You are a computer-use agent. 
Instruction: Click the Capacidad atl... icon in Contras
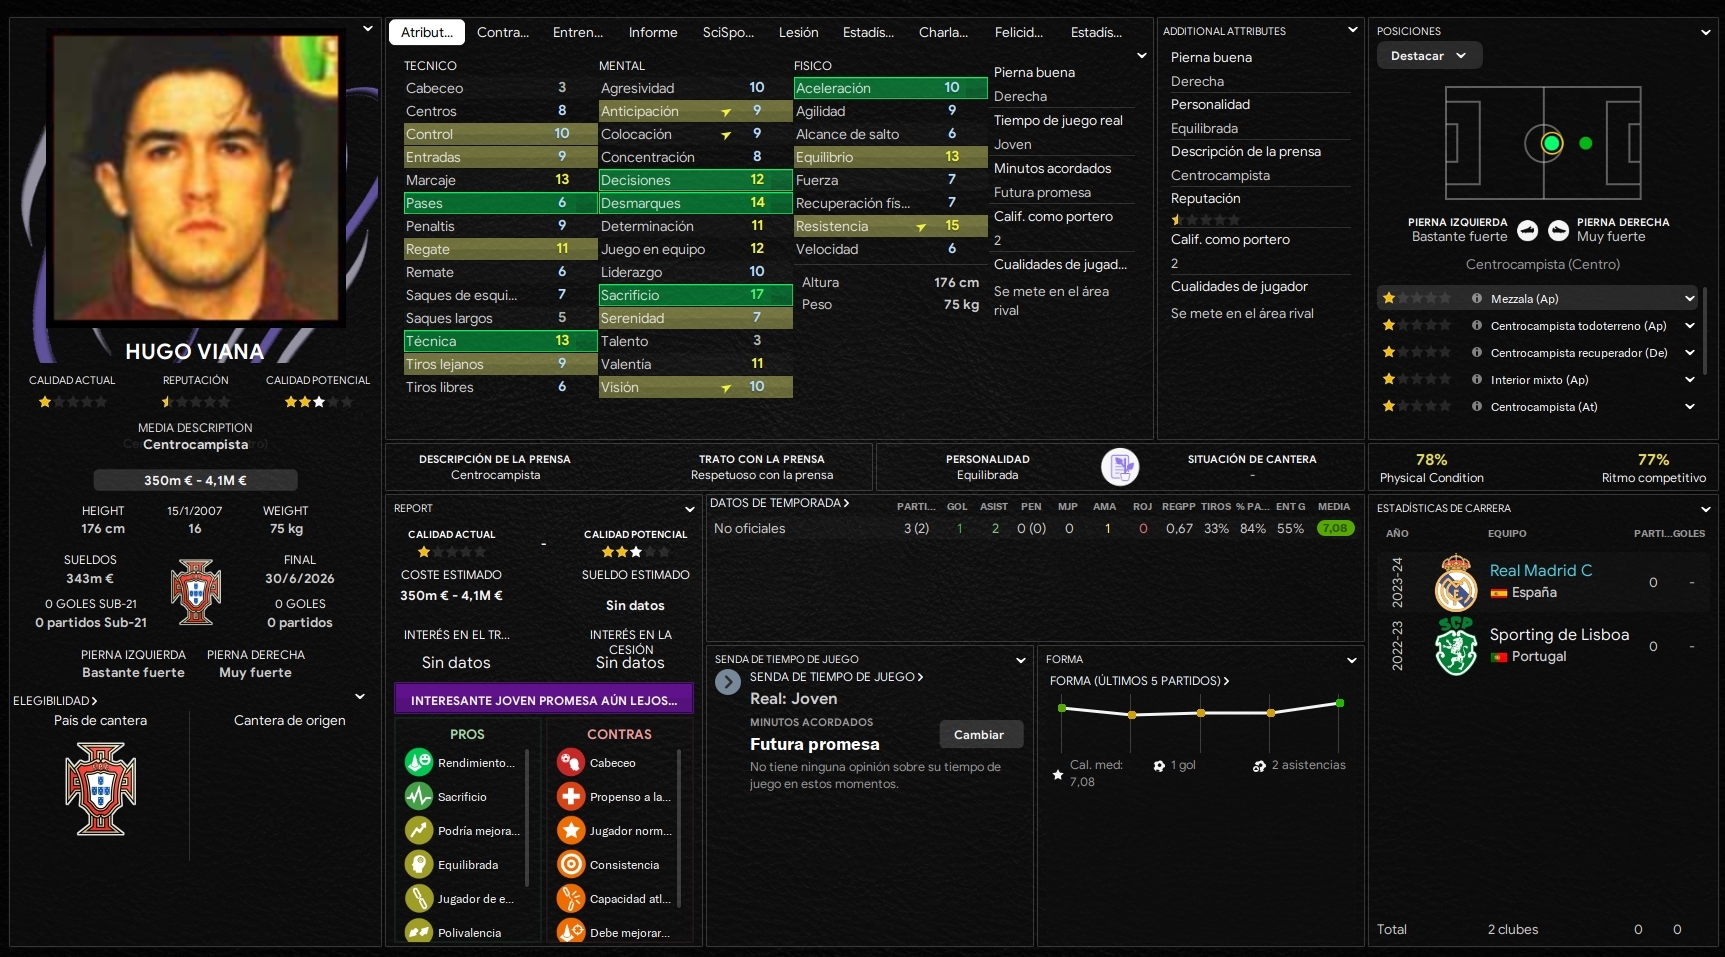pos(571,899)
